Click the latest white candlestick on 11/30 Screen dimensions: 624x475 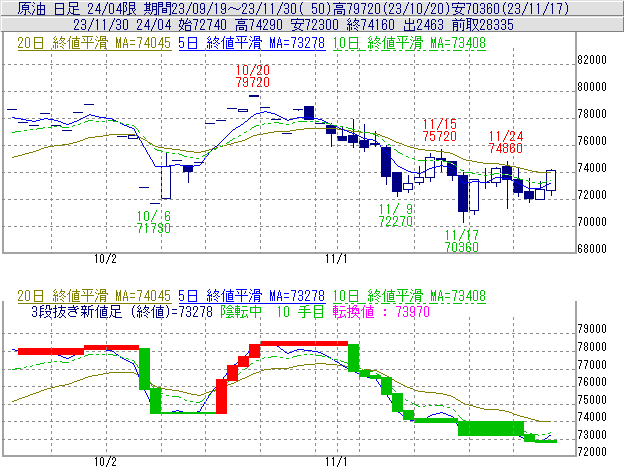click(551, 181)
